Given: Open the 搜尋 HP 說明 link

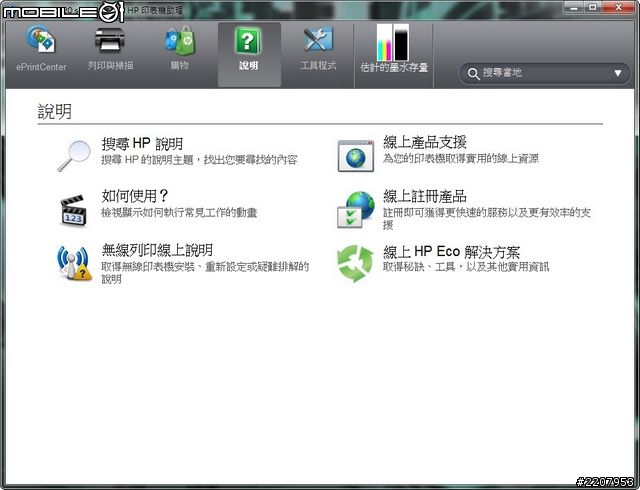Looking at the screenshot, I should 142,144.
